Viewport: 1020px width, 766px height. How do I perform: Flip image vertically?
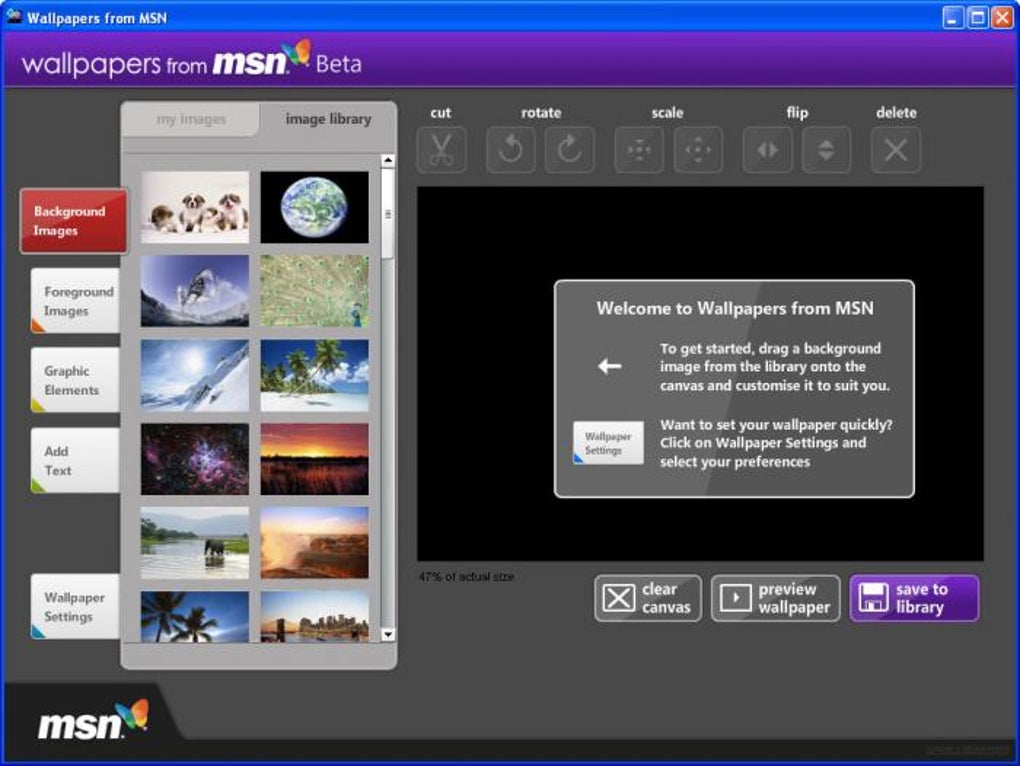click(x=826, y=150)
